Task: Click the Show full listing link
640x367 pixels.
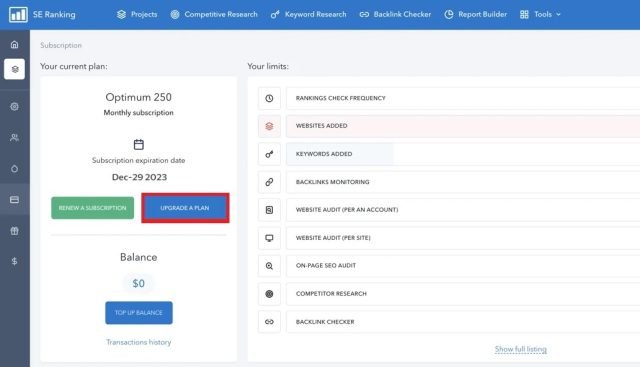Action: click(521, 349)
